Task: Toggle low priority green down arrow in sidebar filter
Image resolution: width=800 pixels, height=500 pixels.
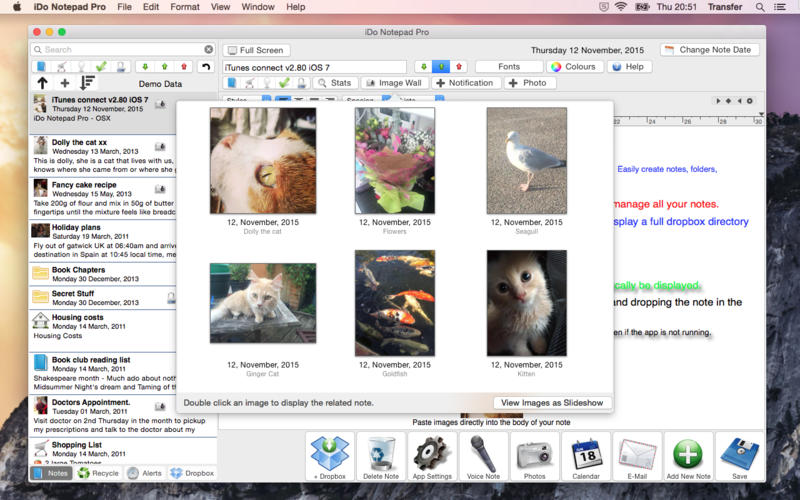Action: (x=145, y=66)
